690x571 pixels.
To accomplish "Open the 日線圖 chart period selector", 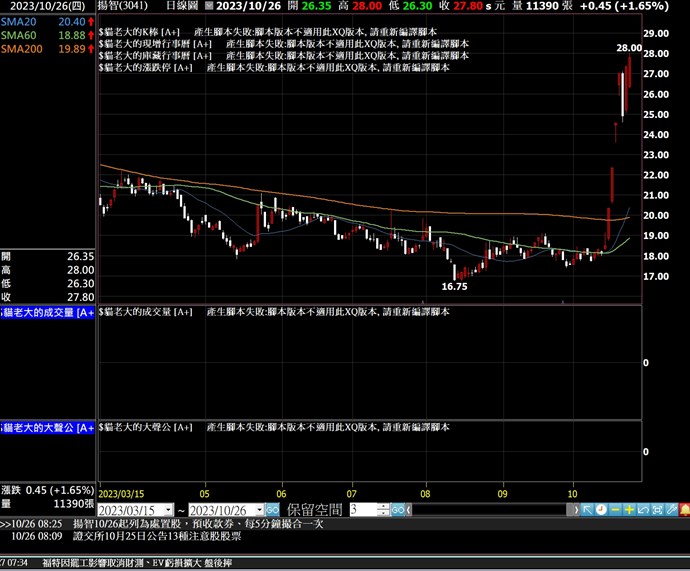I will coord(181,6).
